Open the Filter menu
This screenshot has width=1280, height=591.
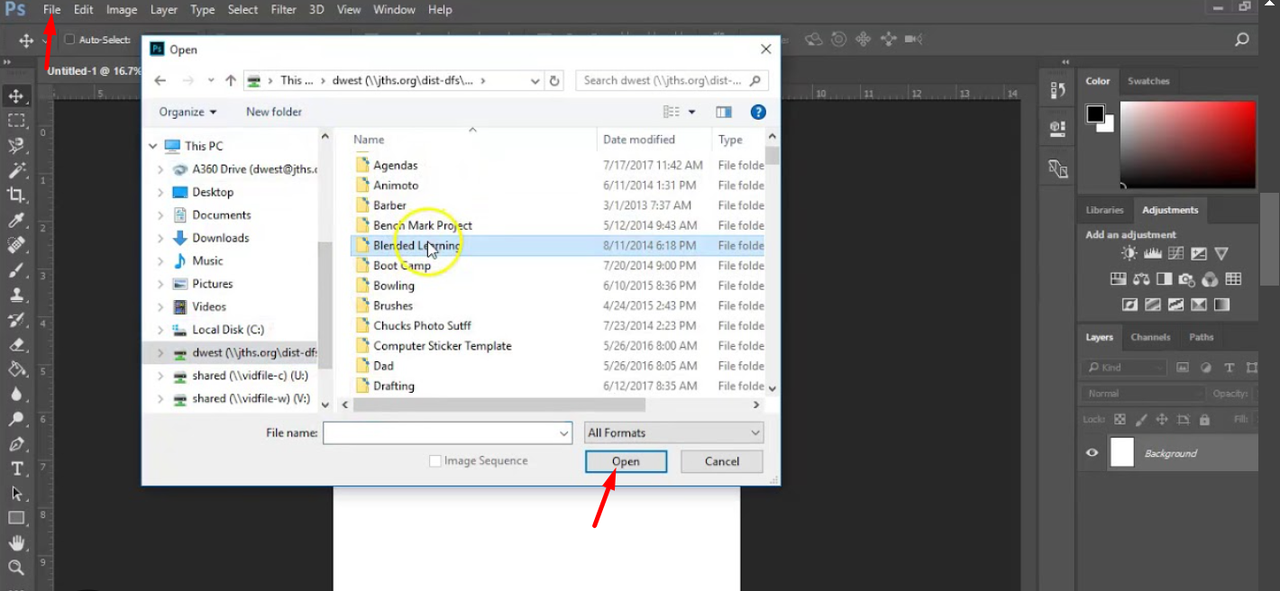coord(283,9)
